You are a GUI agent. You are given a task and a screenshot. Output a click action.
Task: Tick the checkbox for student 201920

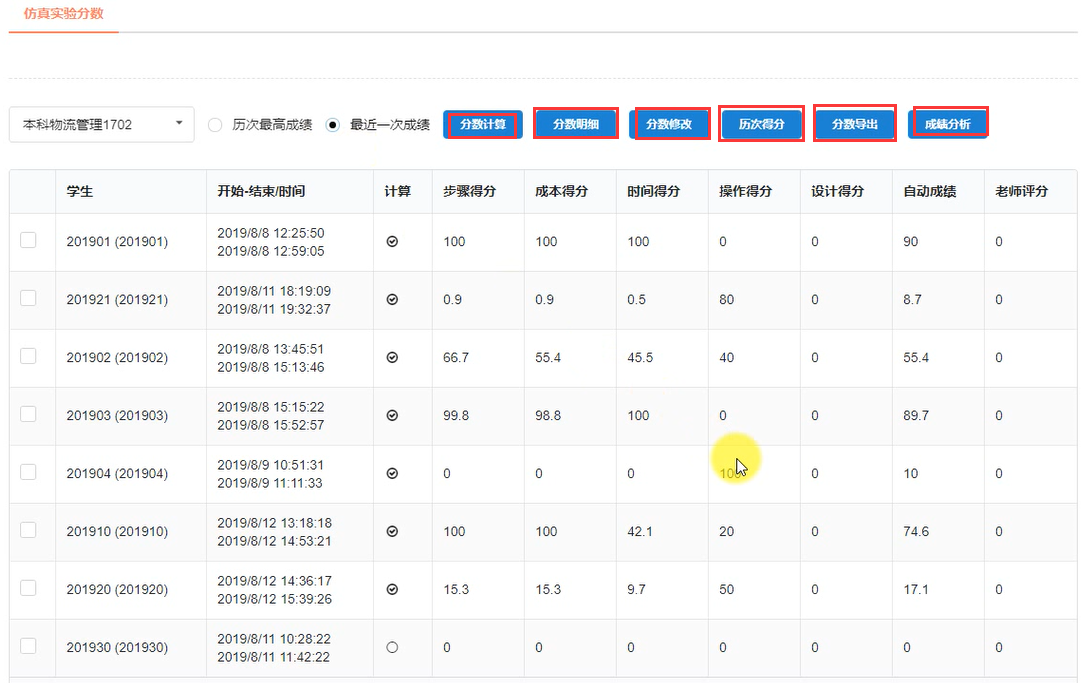tap(28, 589)
